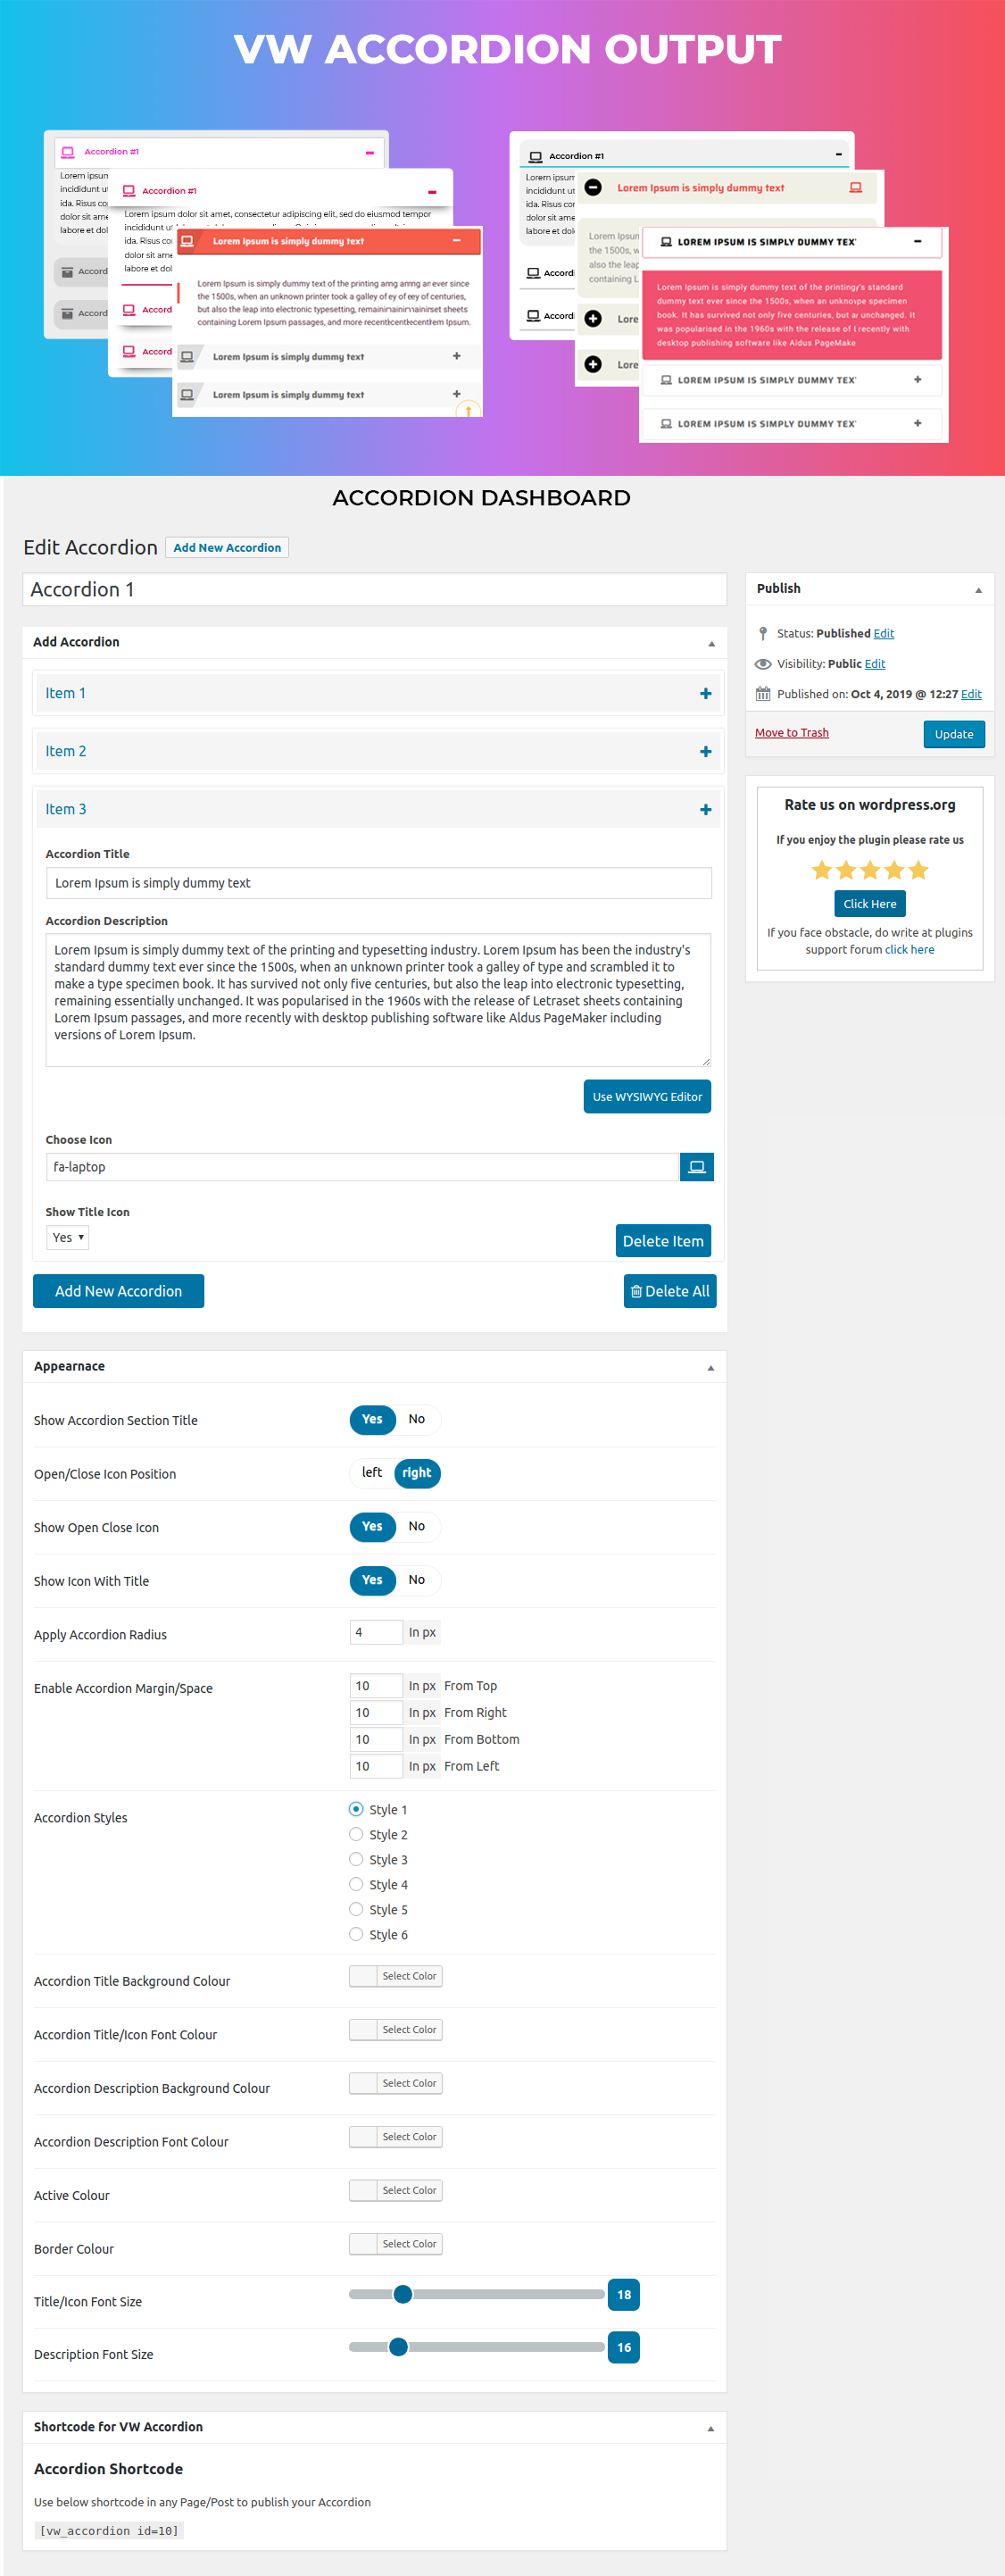Click the large Add New Accordion button
Screen dimensions: 1005x2576
(x=118, y=1290)
